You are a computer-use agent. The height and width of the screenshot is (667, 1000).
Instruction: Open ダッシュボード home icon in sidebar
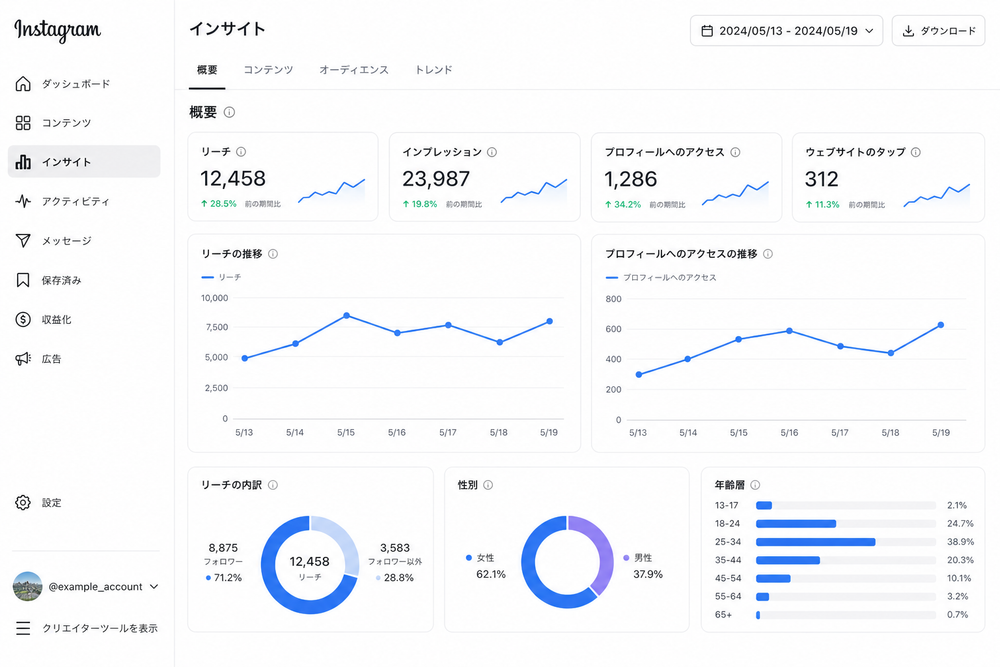point(23,84)
